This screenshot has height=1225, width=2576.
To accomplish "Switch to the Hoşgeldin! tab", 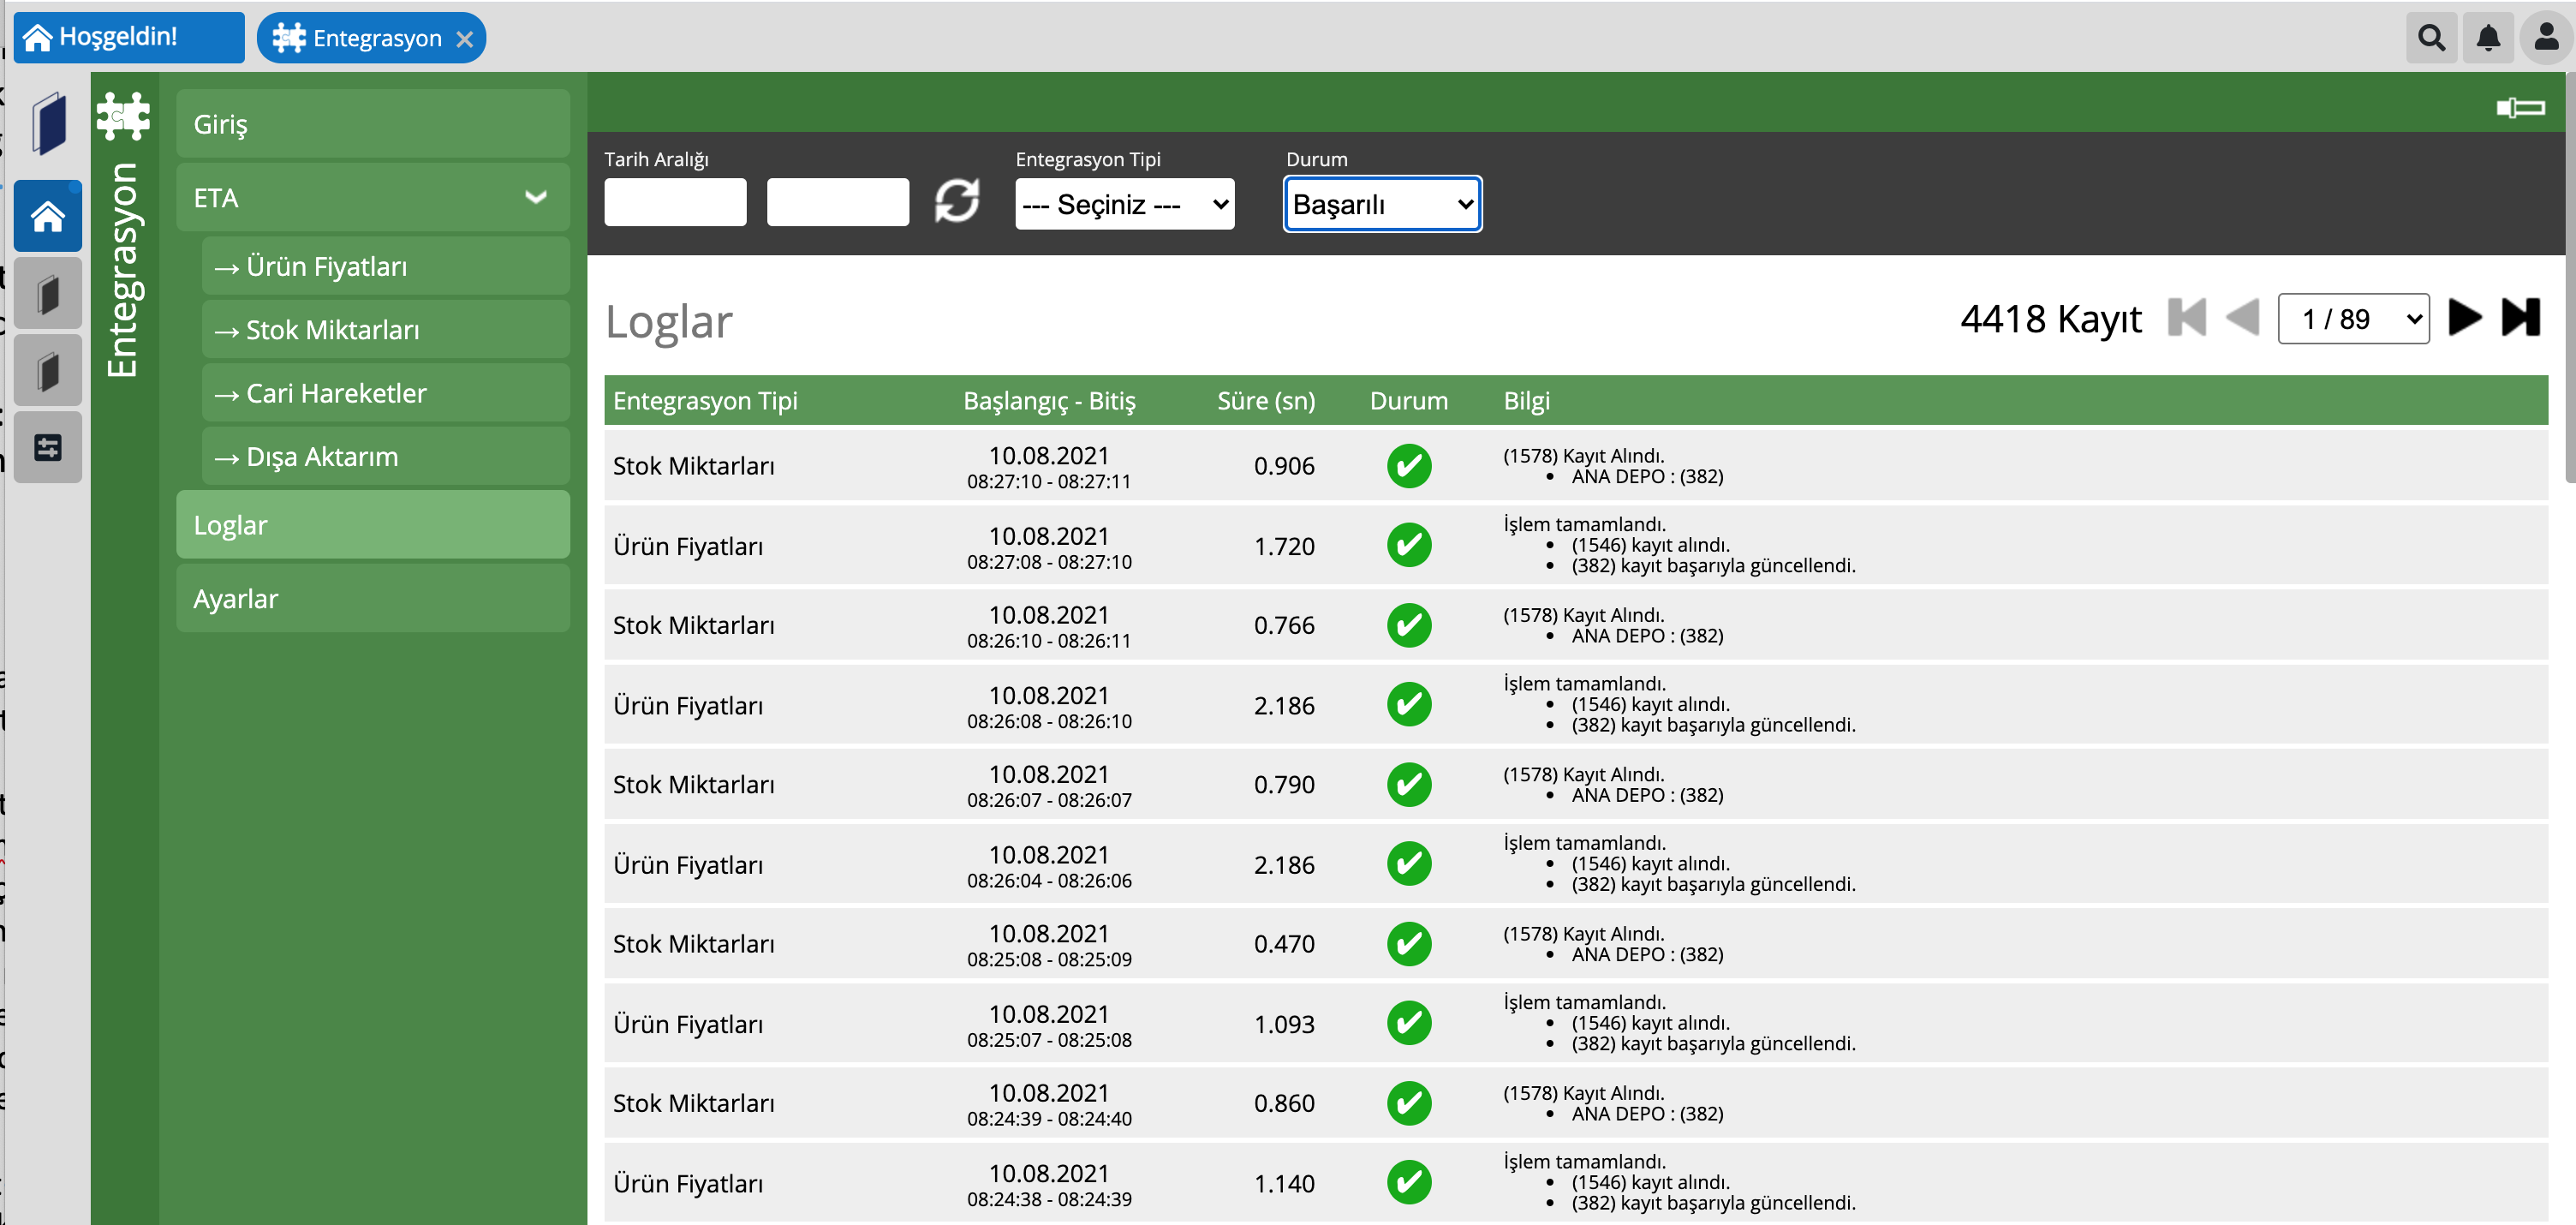I will (129, 38).
